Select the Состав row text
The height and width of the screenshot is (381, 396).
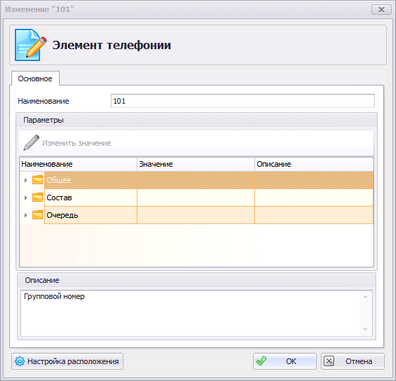coord(59,198)
